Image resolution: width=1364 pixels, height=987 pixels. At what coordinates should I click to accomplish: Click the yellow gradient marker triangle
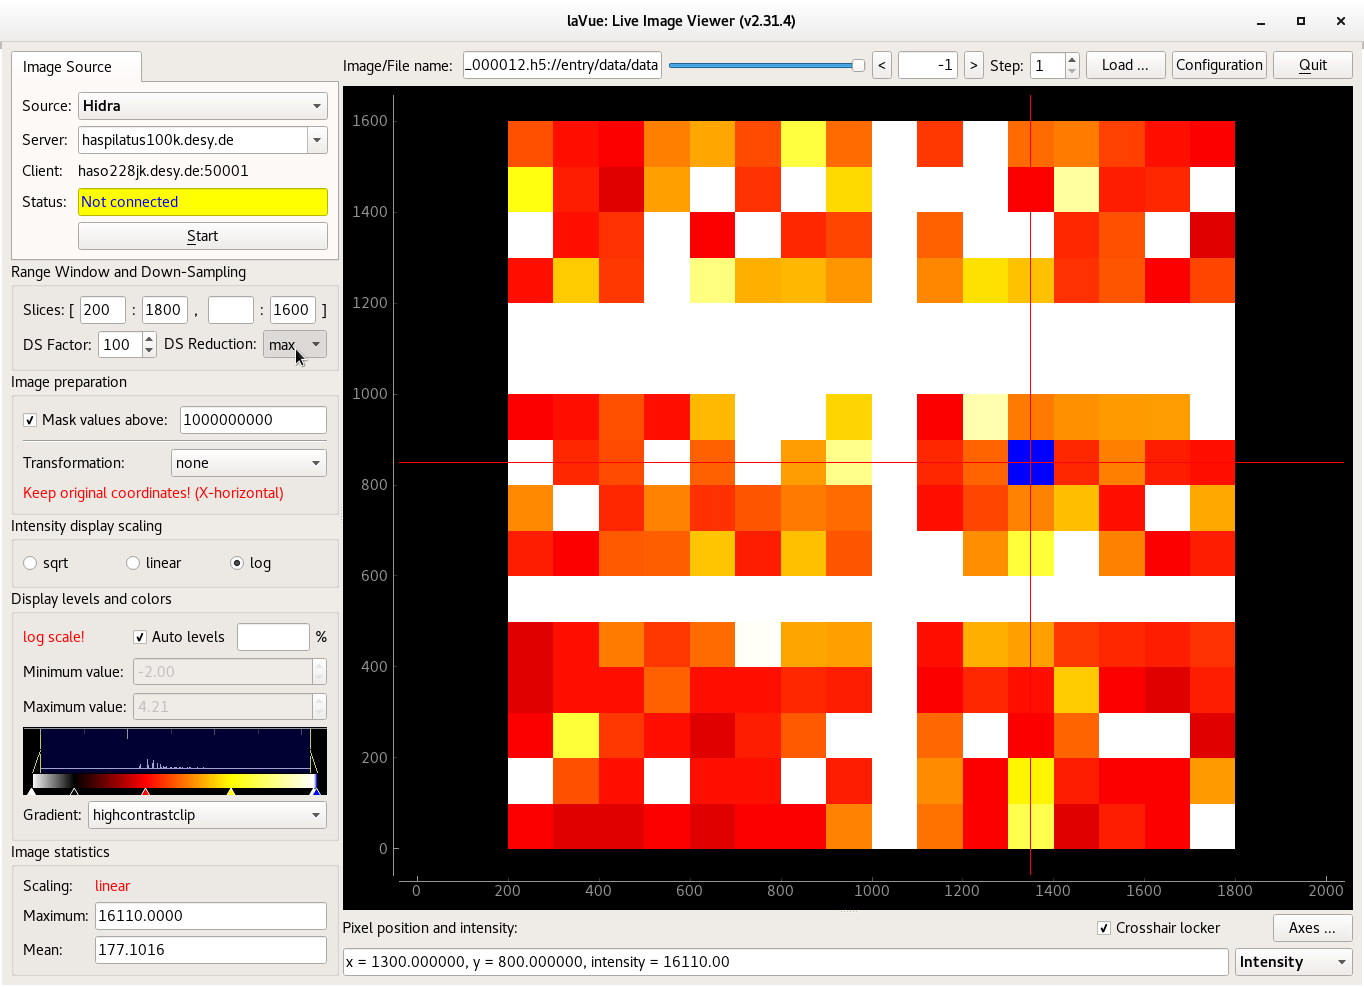[x=231, y=792]
